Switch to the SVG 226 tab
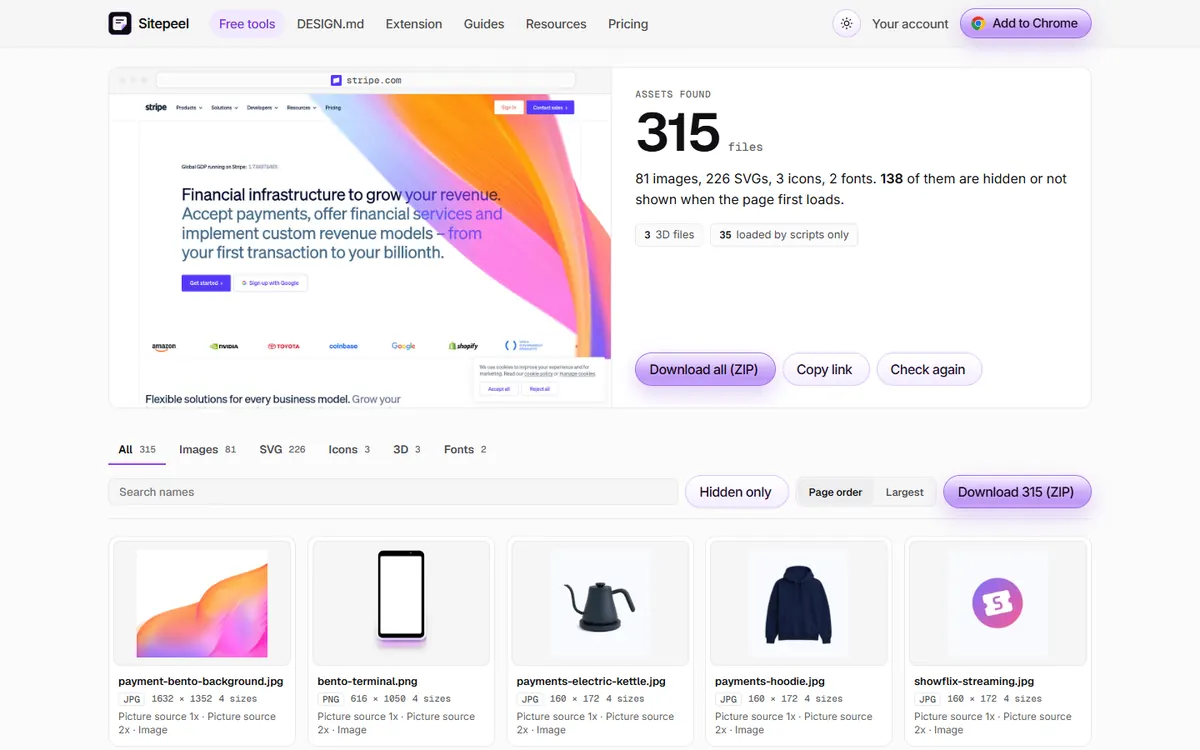This screenshot has height=750, width=1200. click(282, 450)
